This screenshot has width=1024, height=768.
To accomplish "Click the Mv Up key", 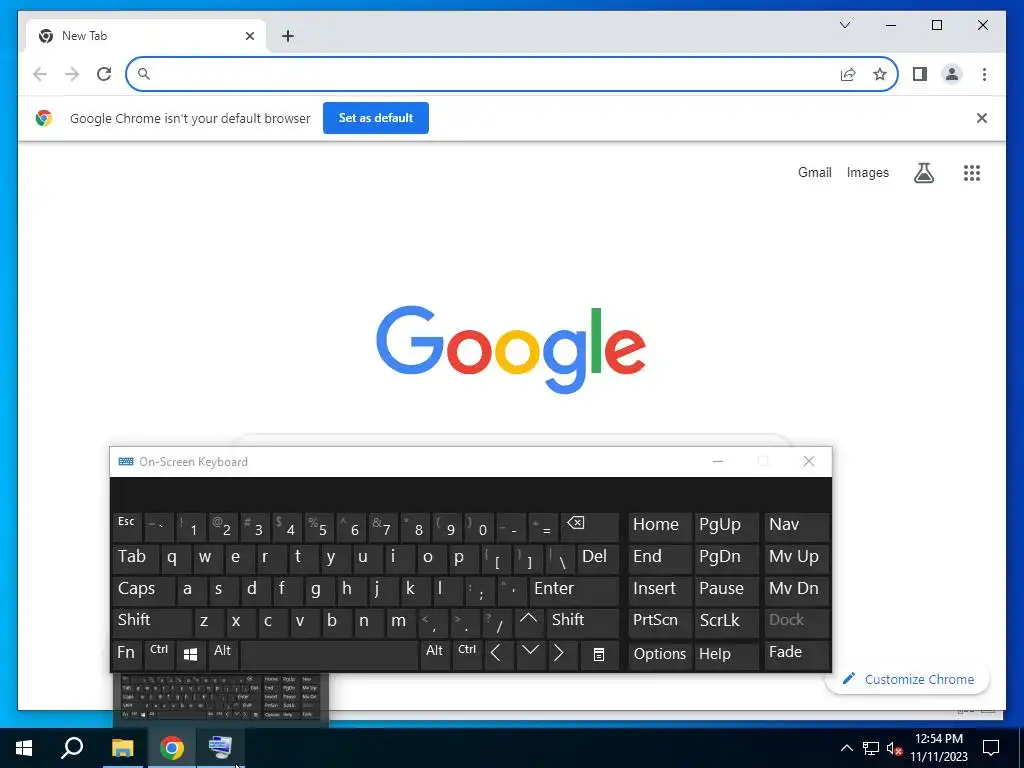I will [x=797, y=558].
